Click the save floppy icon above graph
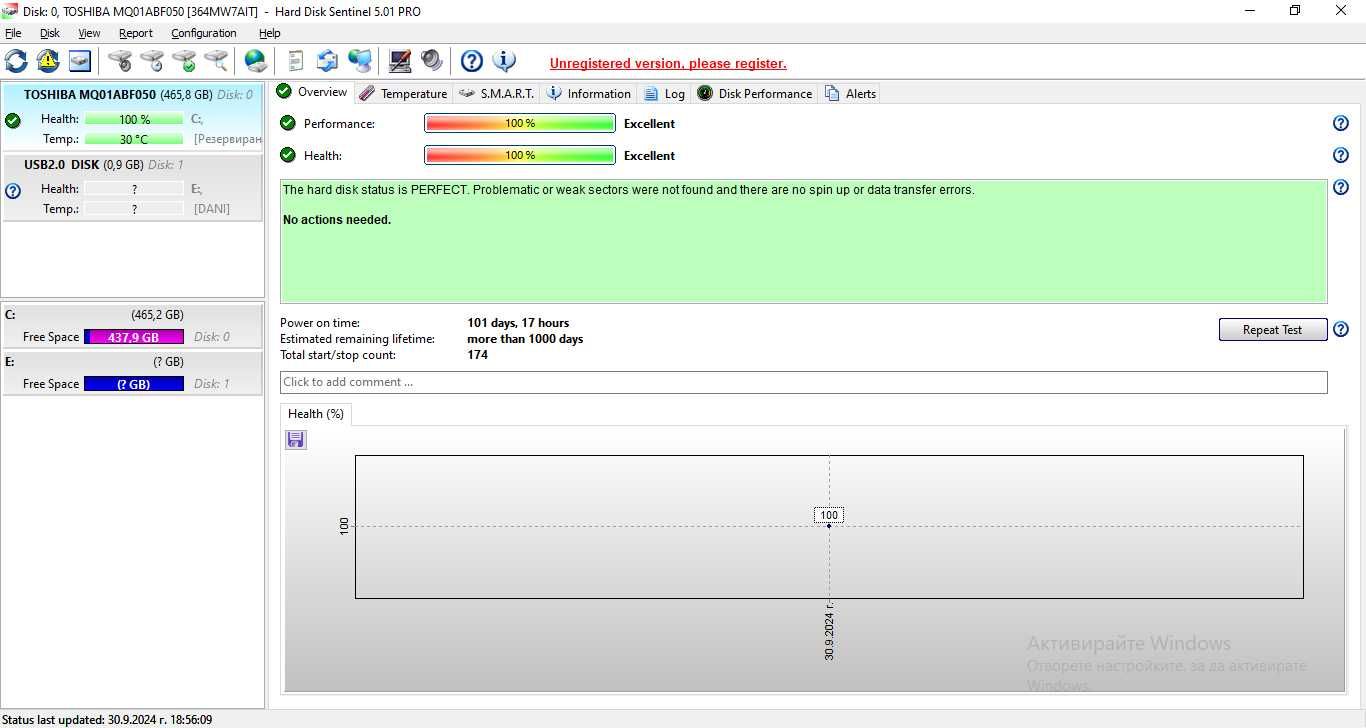This screenshot has width=1366, height=728. point(295,440)
